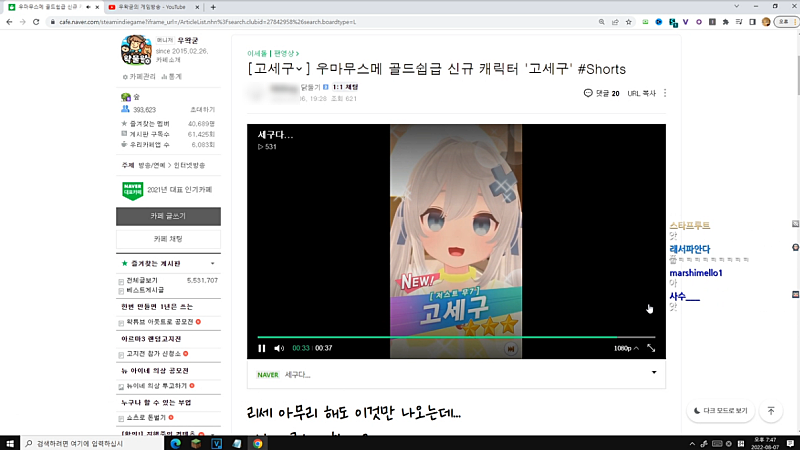Close the YouTube tab

(x=197, y=7)
